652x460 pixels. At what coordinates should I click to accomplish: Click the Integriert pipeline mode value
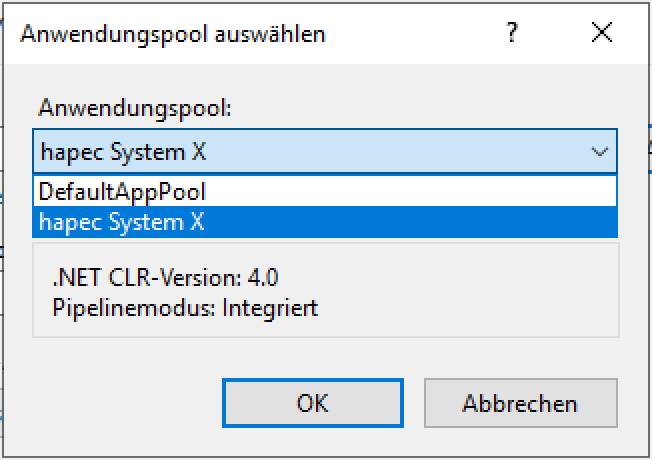coord(272,307)
